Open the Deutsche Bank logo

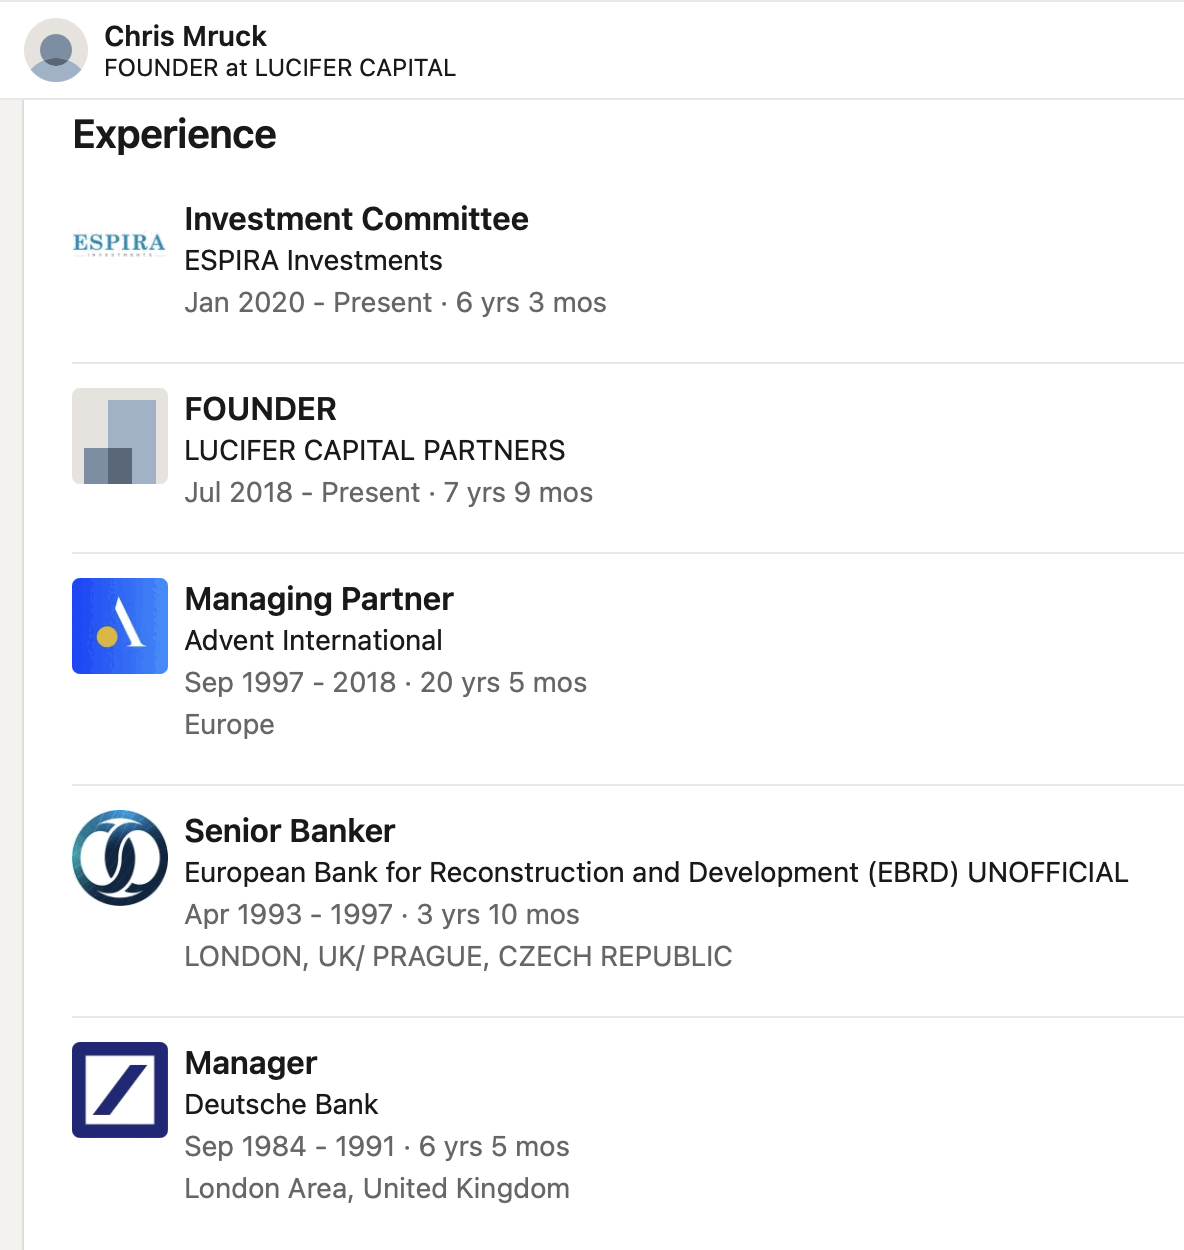click(x=120, y=1090)
